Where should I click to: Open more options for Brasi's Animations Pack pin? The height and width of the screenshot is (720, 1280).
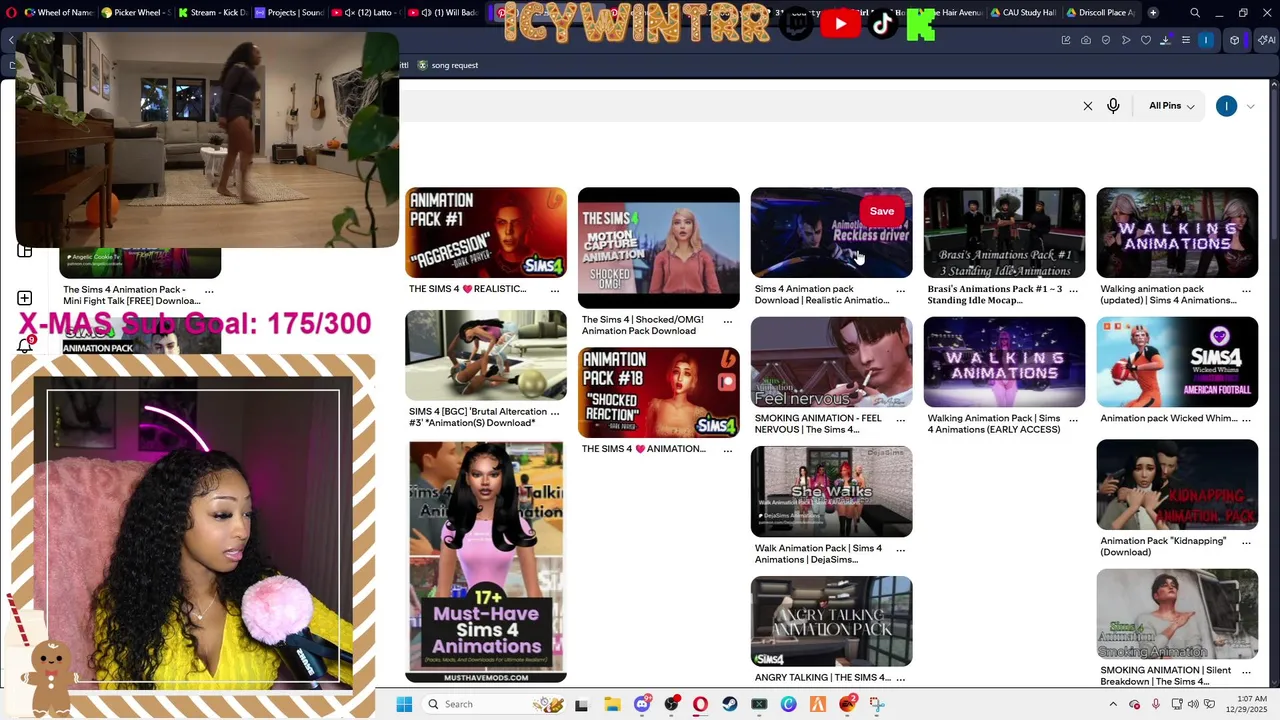pos(1073,290)
